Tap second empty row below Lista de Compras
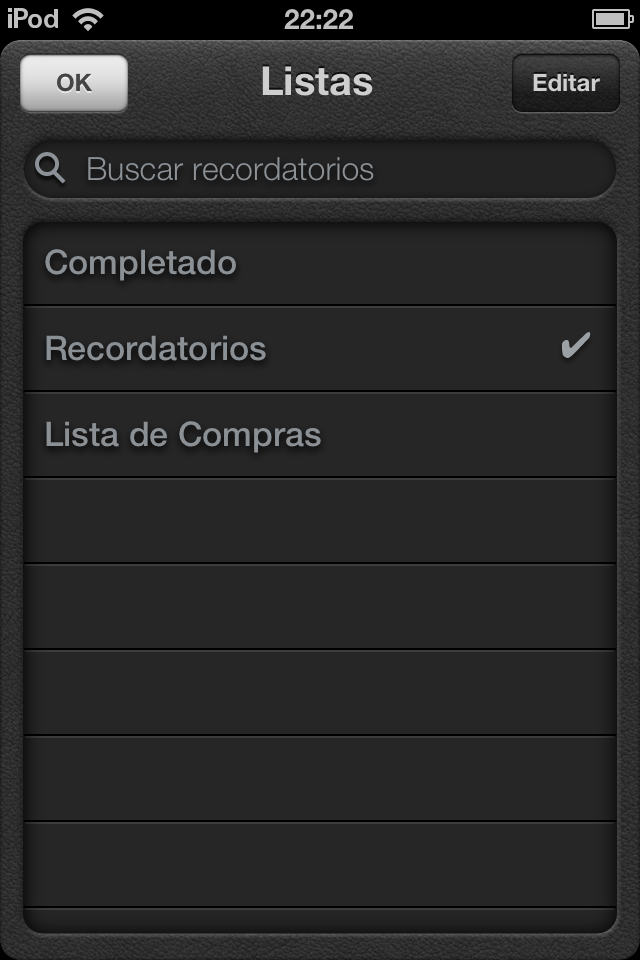 tap(320, 607)
